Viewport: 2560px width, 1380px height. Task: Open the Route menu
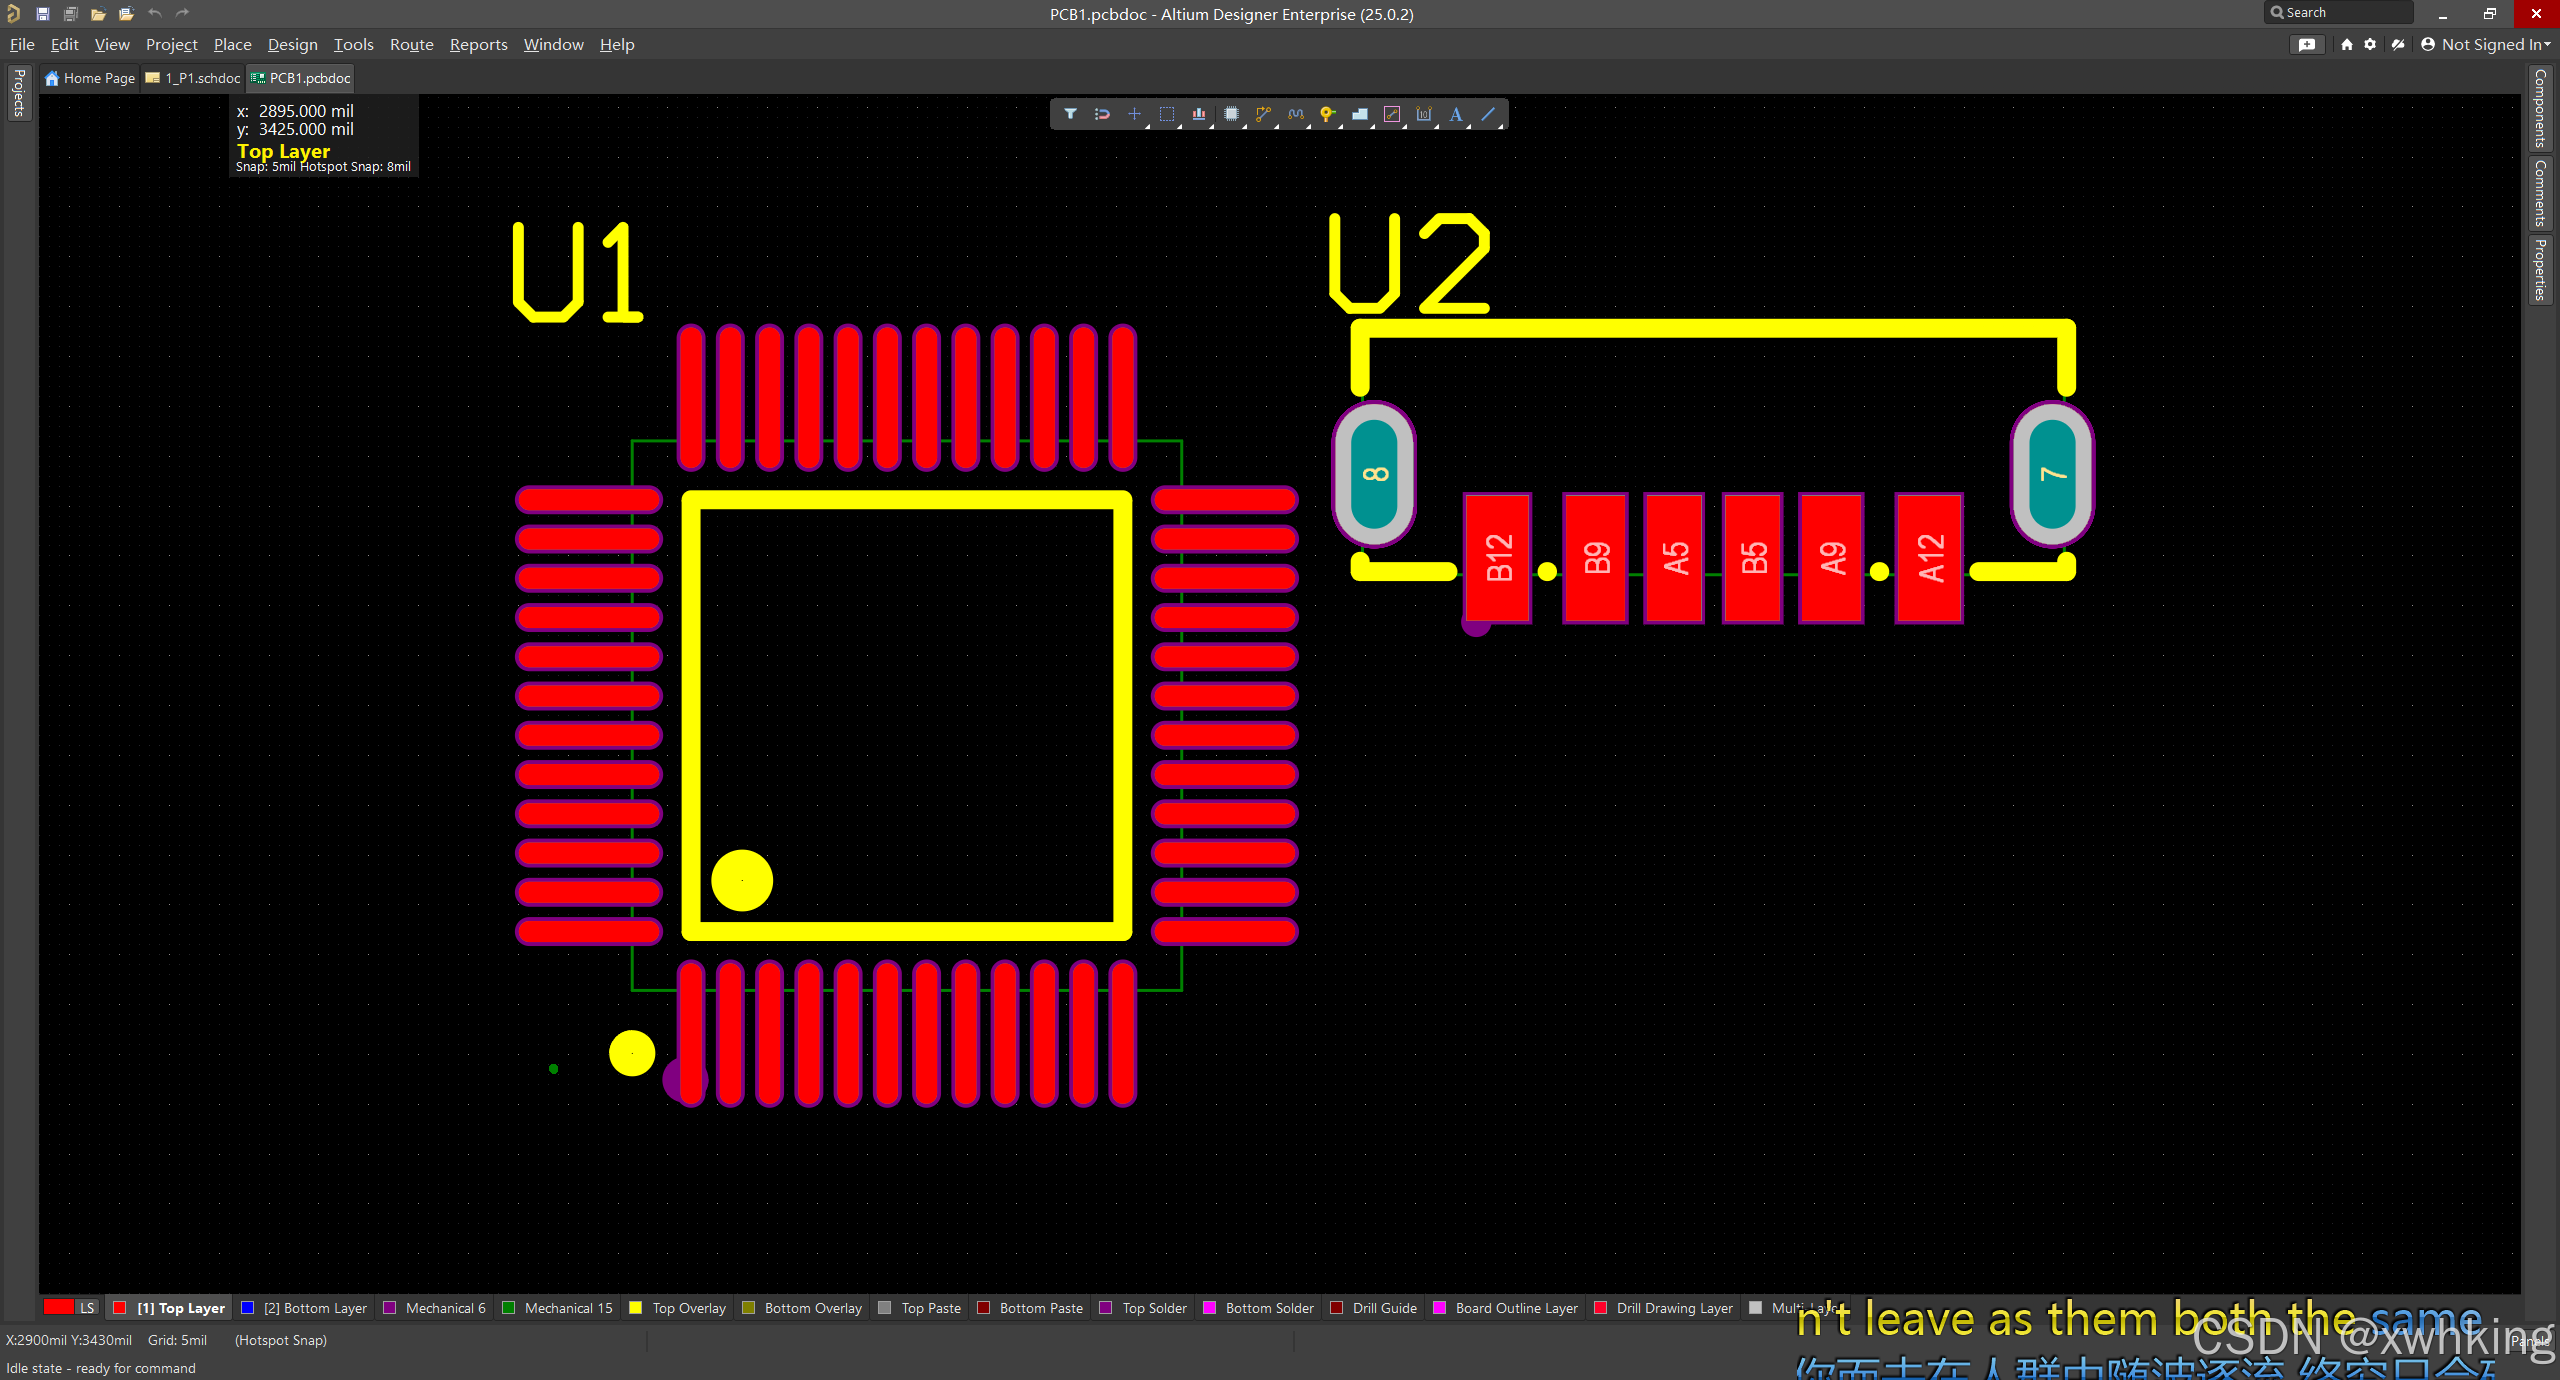pyautogui.click(x=411, y=44)
